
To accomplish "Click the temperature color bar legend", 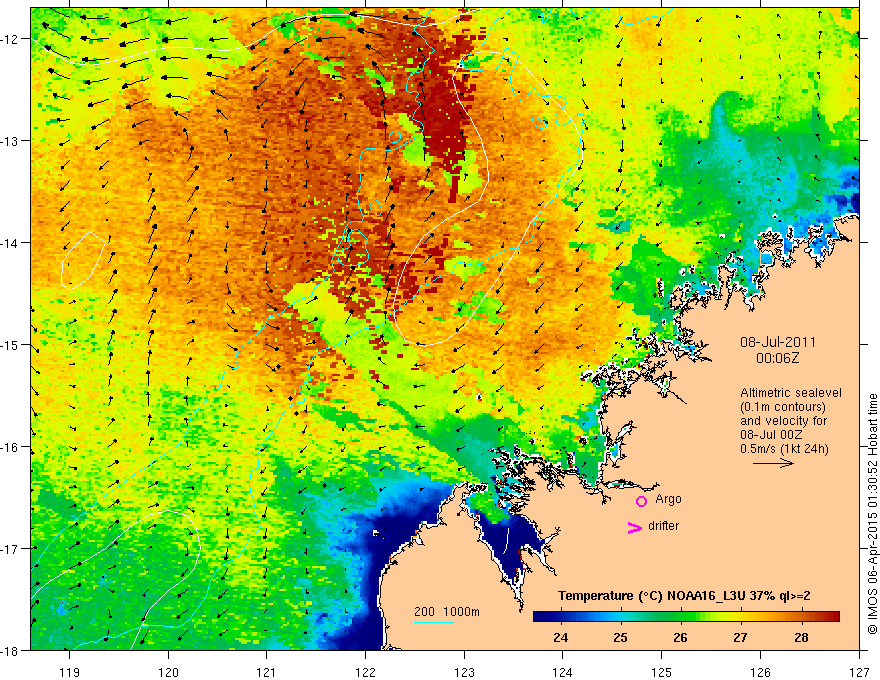I will click(686, 617).
